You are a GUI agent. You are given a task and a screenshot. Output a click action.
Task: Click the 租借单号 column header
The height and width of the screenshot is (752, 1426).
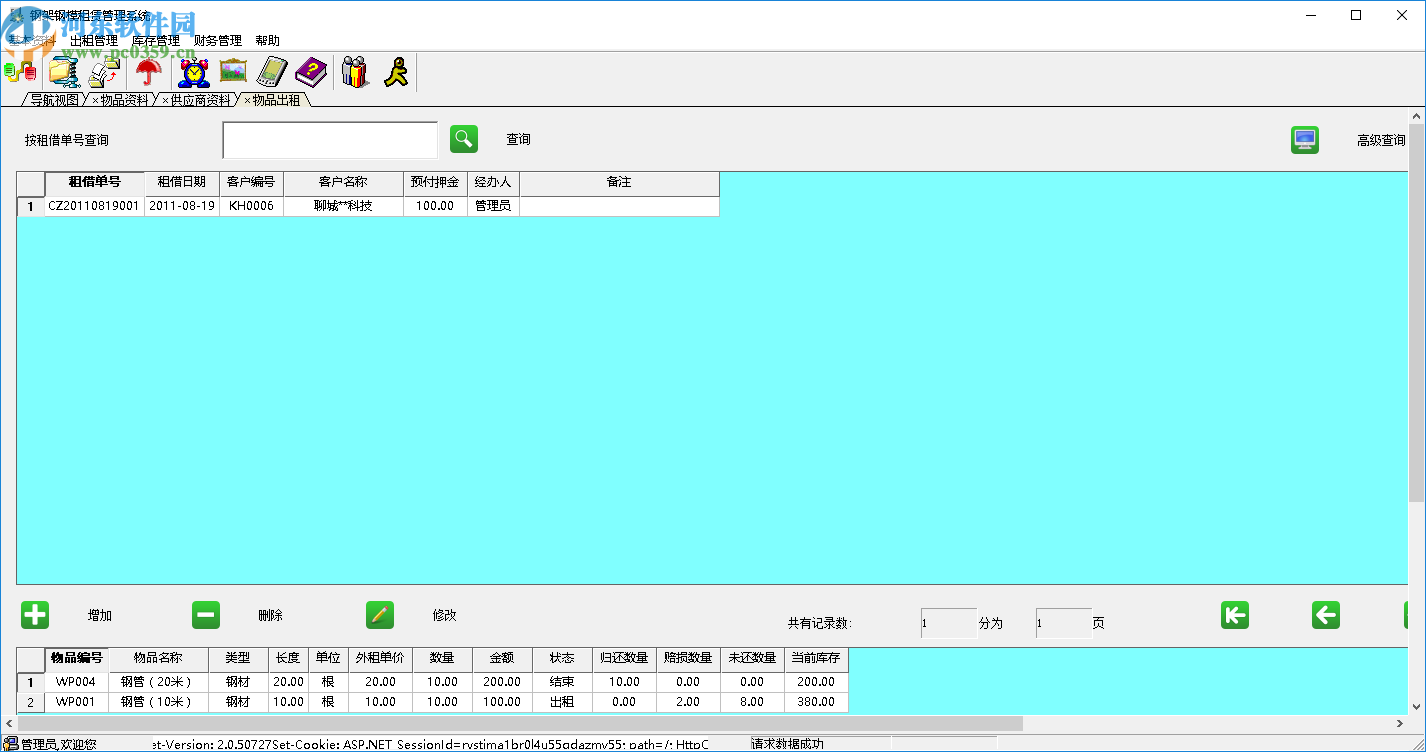pos(94,183)
